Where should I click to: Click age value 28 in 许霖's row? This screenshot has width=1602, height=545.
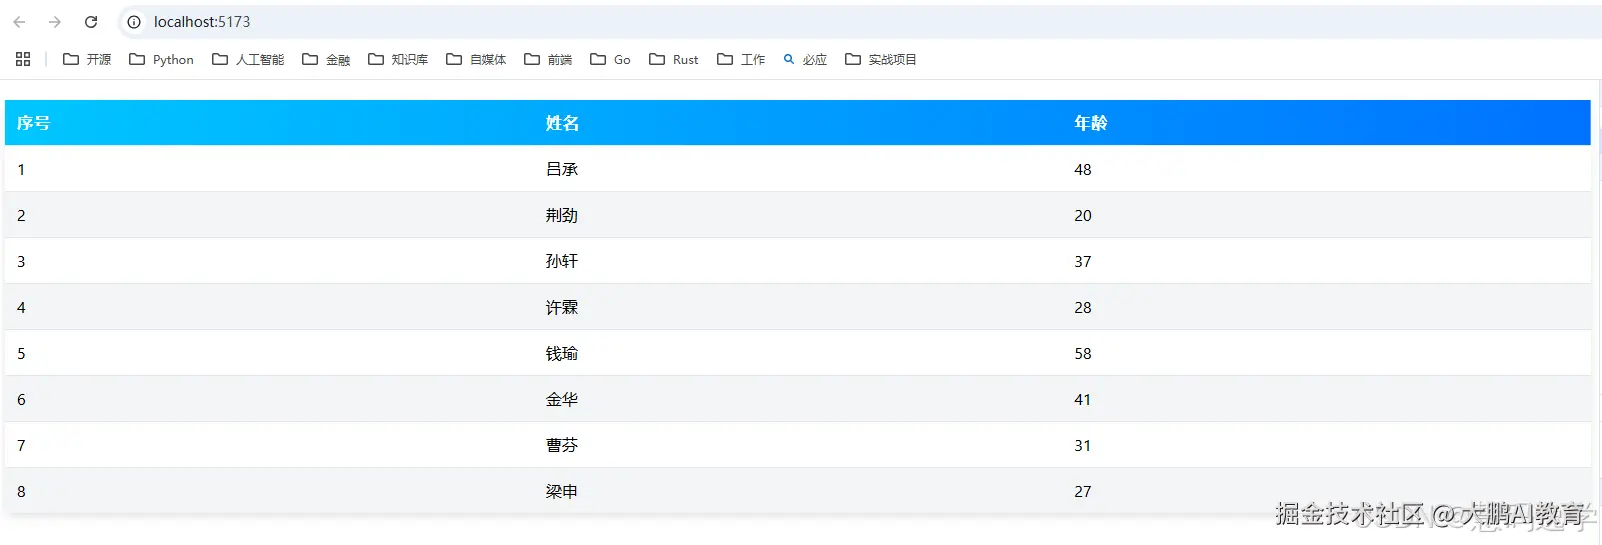[x=1083, y=308]
